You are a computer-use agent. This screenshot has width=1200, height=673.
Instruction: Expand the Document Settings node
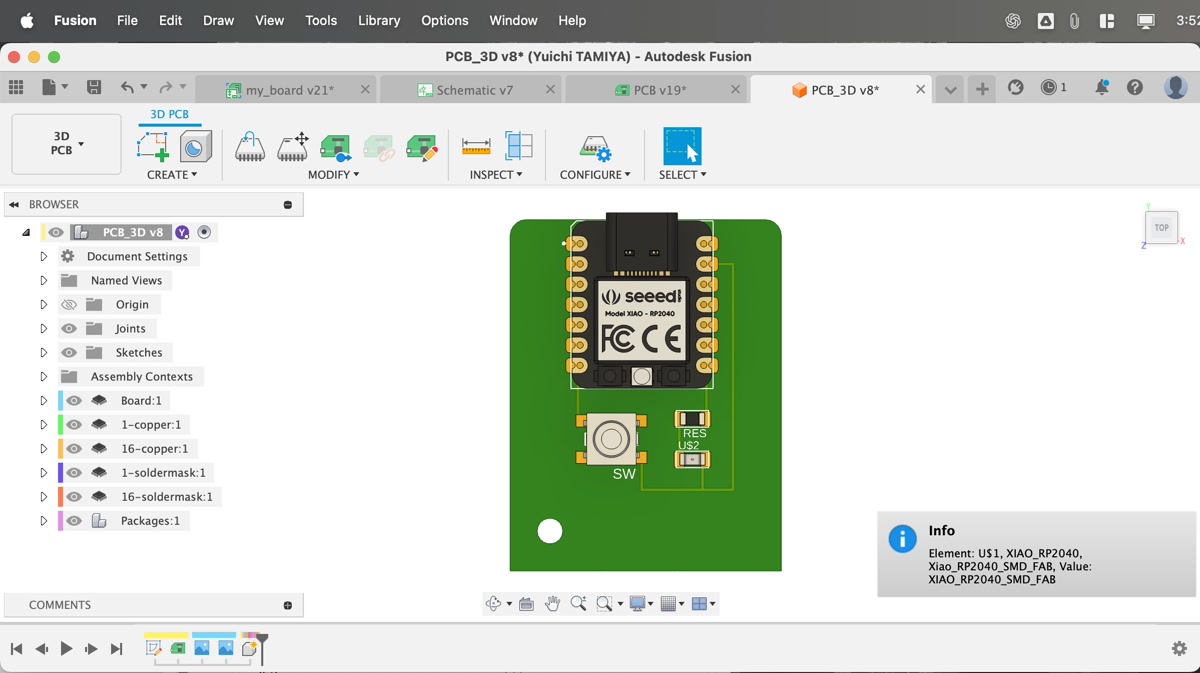pos(43,256)
